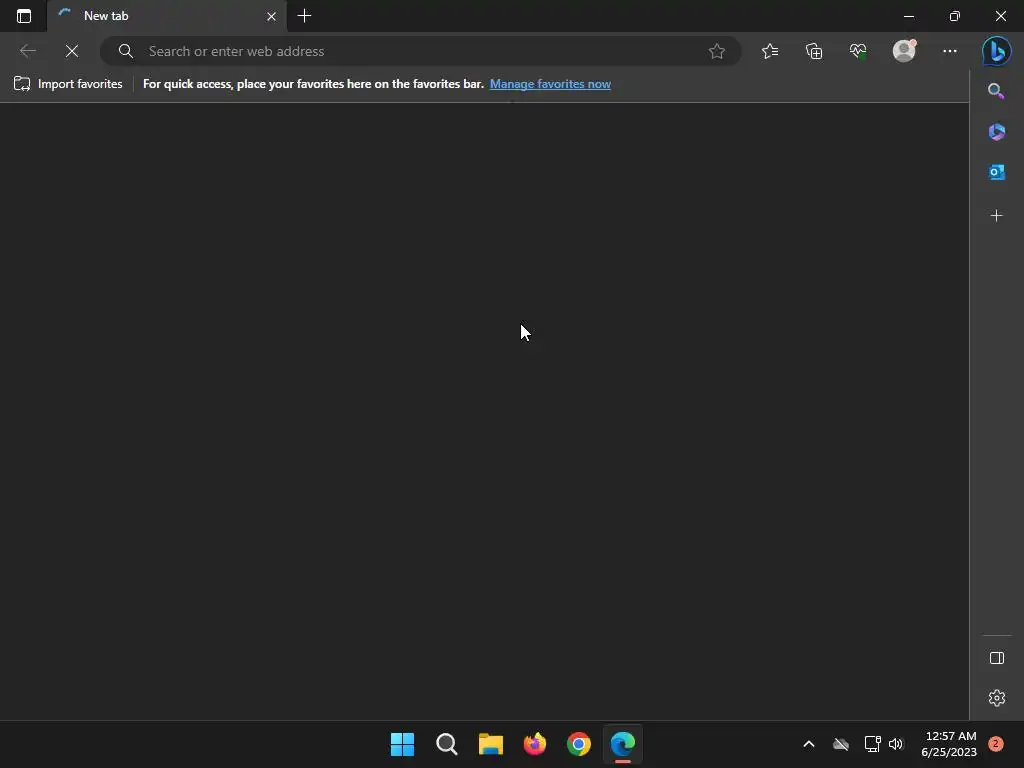This screenshot has width=1024, height=768.
Task: Open the profile account menu
Action: tap(904, 50)
